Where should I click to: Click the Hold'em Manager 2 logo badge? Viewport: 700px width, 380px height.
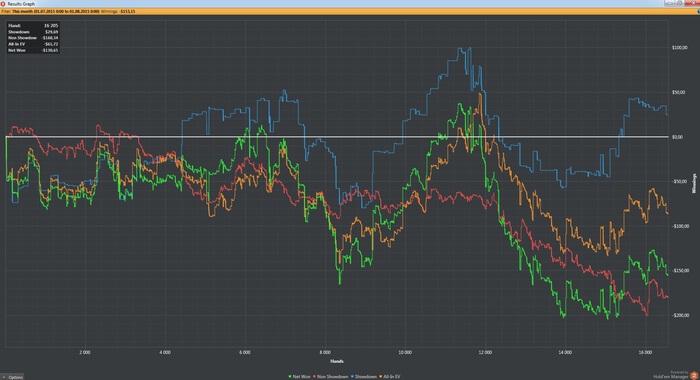694,376
